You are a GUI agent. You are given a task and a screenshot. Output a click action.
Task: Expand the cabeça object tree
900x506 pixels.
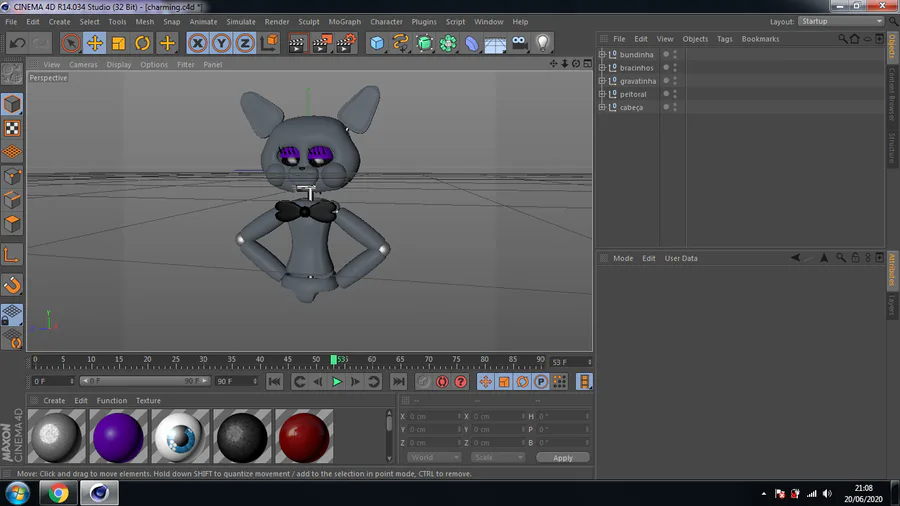(602, 107)
